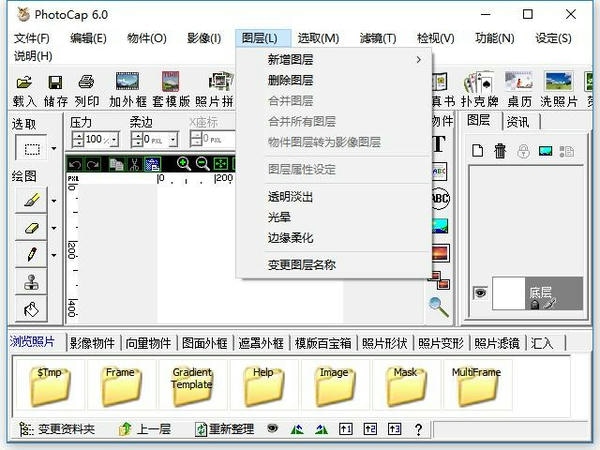Open the 柔边 soft edge value dropdown

coord(173,140)
